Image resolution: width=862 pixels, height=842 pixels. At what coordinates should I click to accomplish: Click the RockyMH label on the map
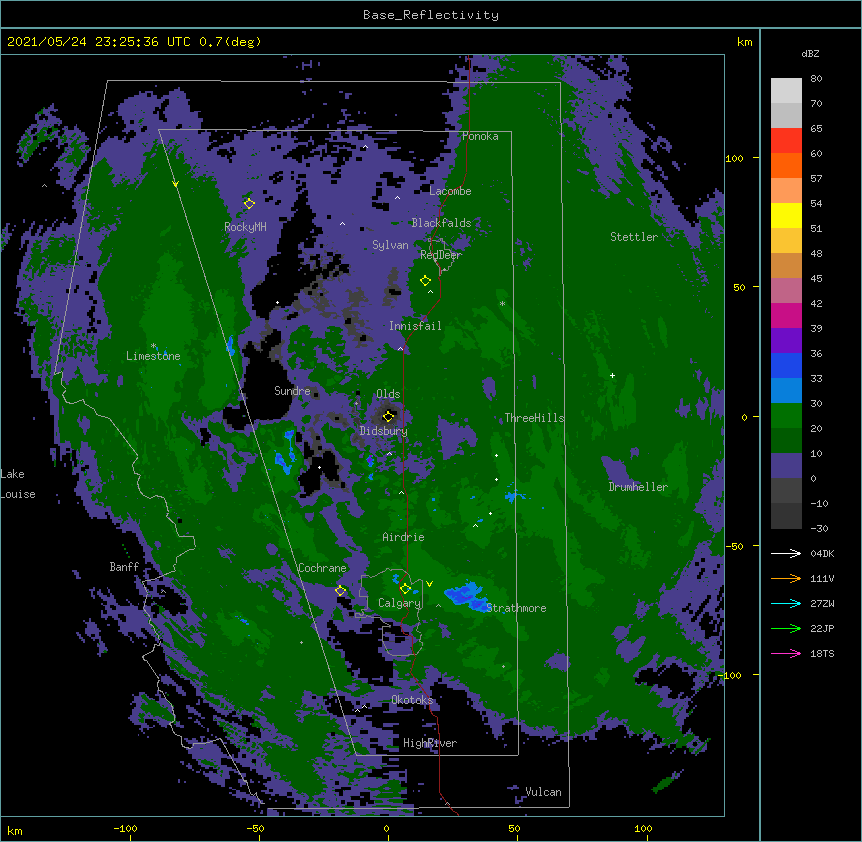coord(245,227)
